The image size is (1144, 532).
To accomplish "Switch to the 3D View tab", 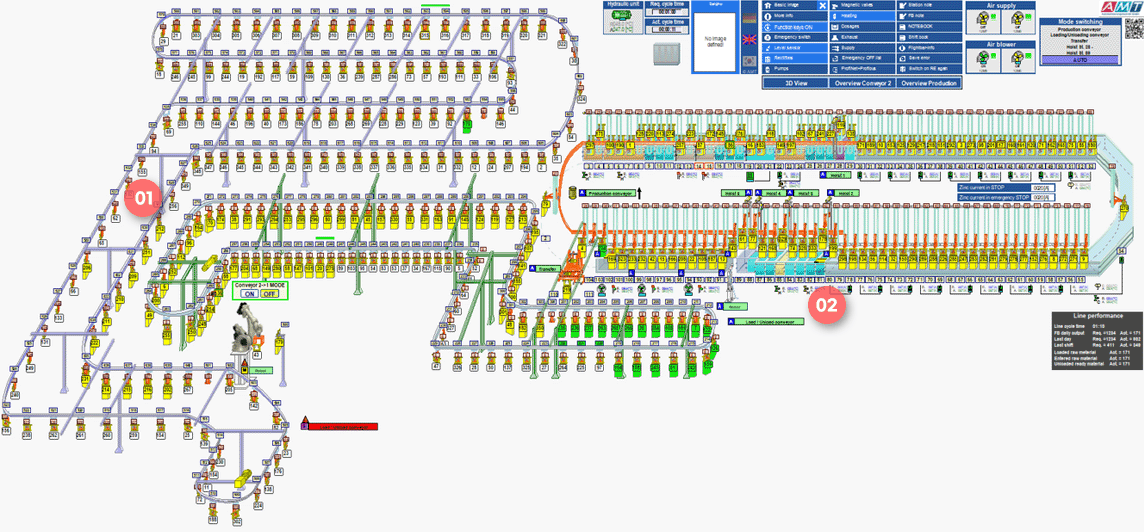I will coord(794,84).
